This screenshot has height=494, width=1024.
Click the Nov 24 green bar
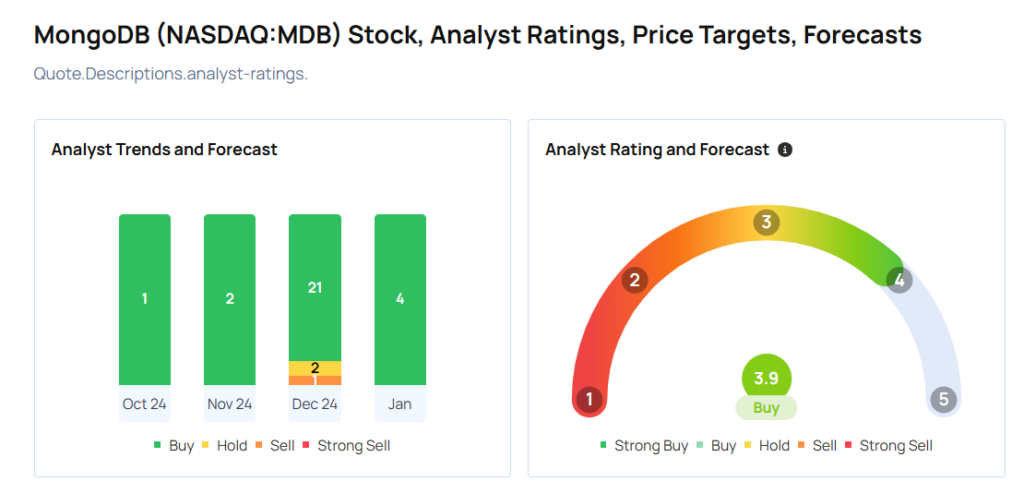pyautogui.click(x=230, y=299)
